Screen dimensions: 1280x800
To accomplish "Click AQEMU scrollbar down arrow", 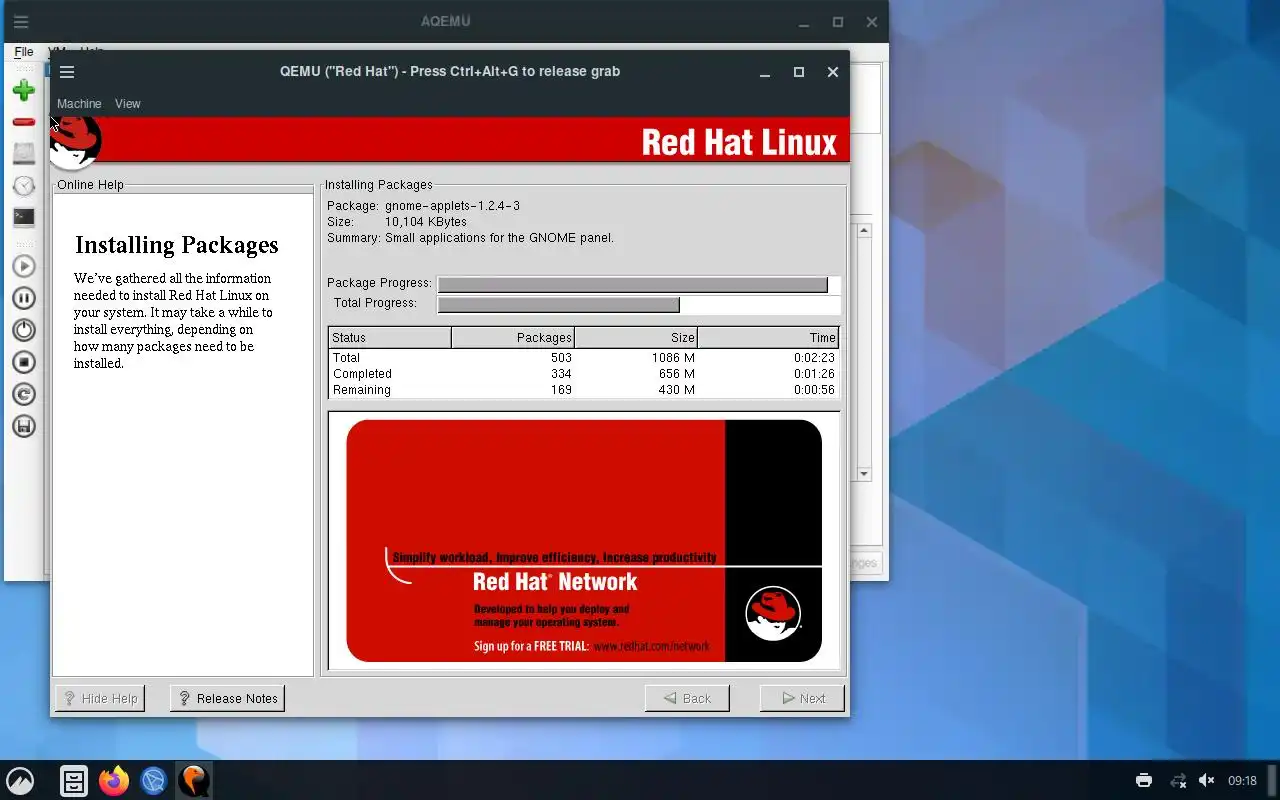I will [864, 474].
